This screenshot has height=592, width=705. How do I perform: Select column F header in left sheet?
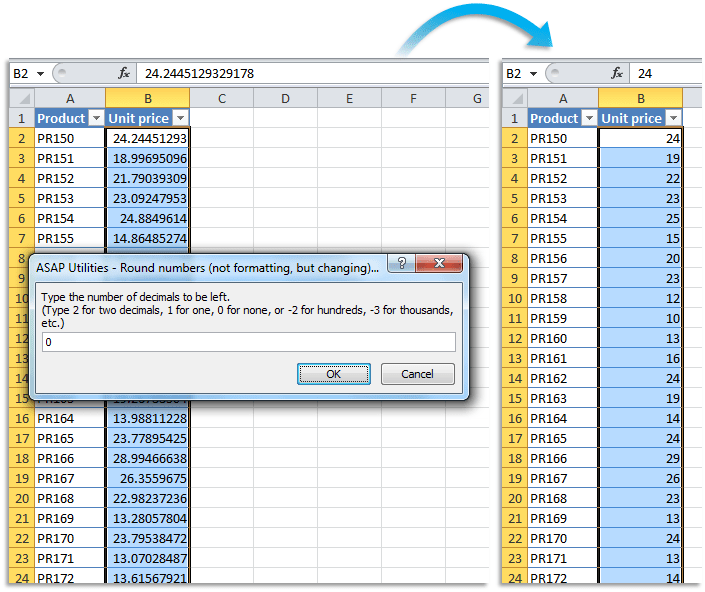pos(413,98)
